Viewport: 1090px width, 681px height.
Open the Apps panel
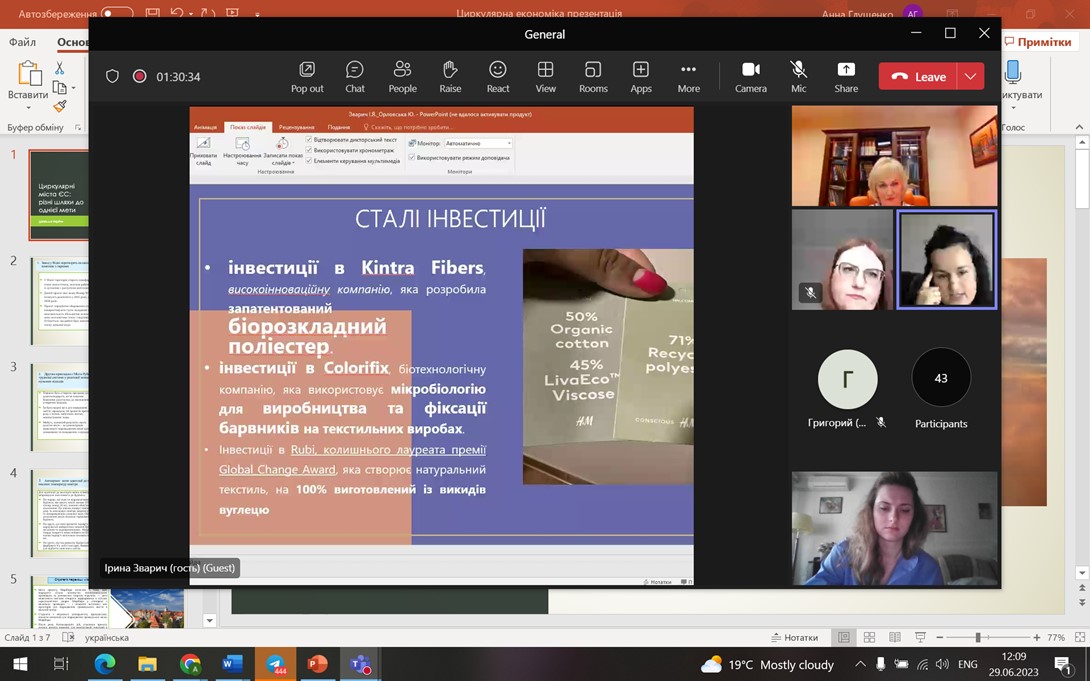point(640,76)
